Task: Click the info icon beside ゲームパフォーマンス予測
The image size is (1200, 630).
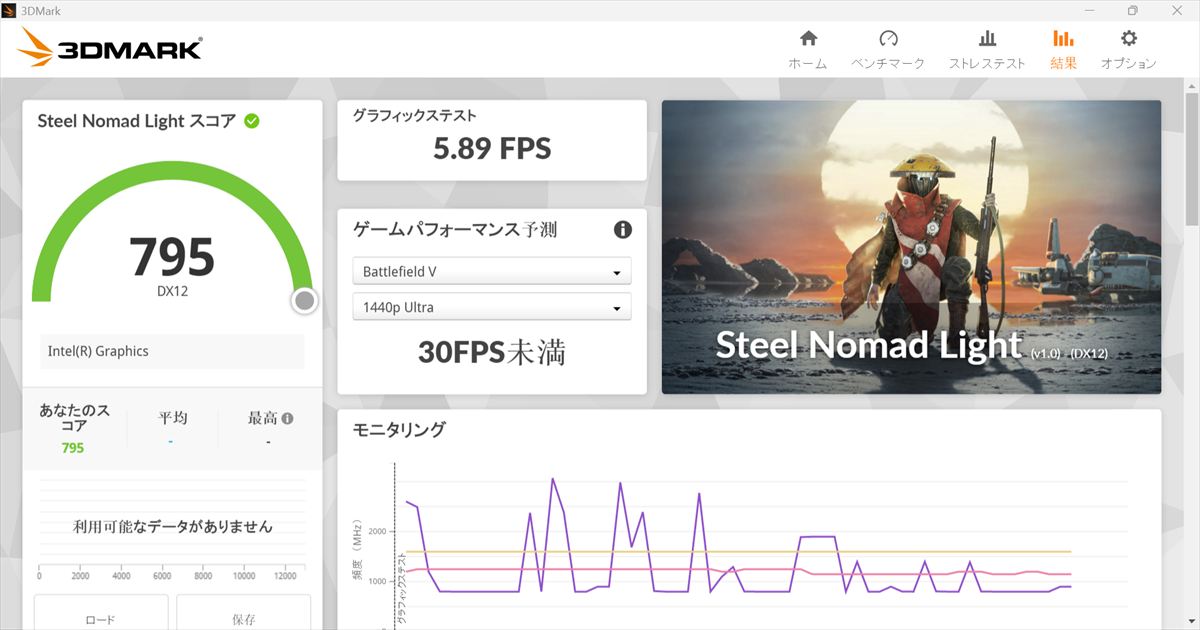Action: [622, 230]
